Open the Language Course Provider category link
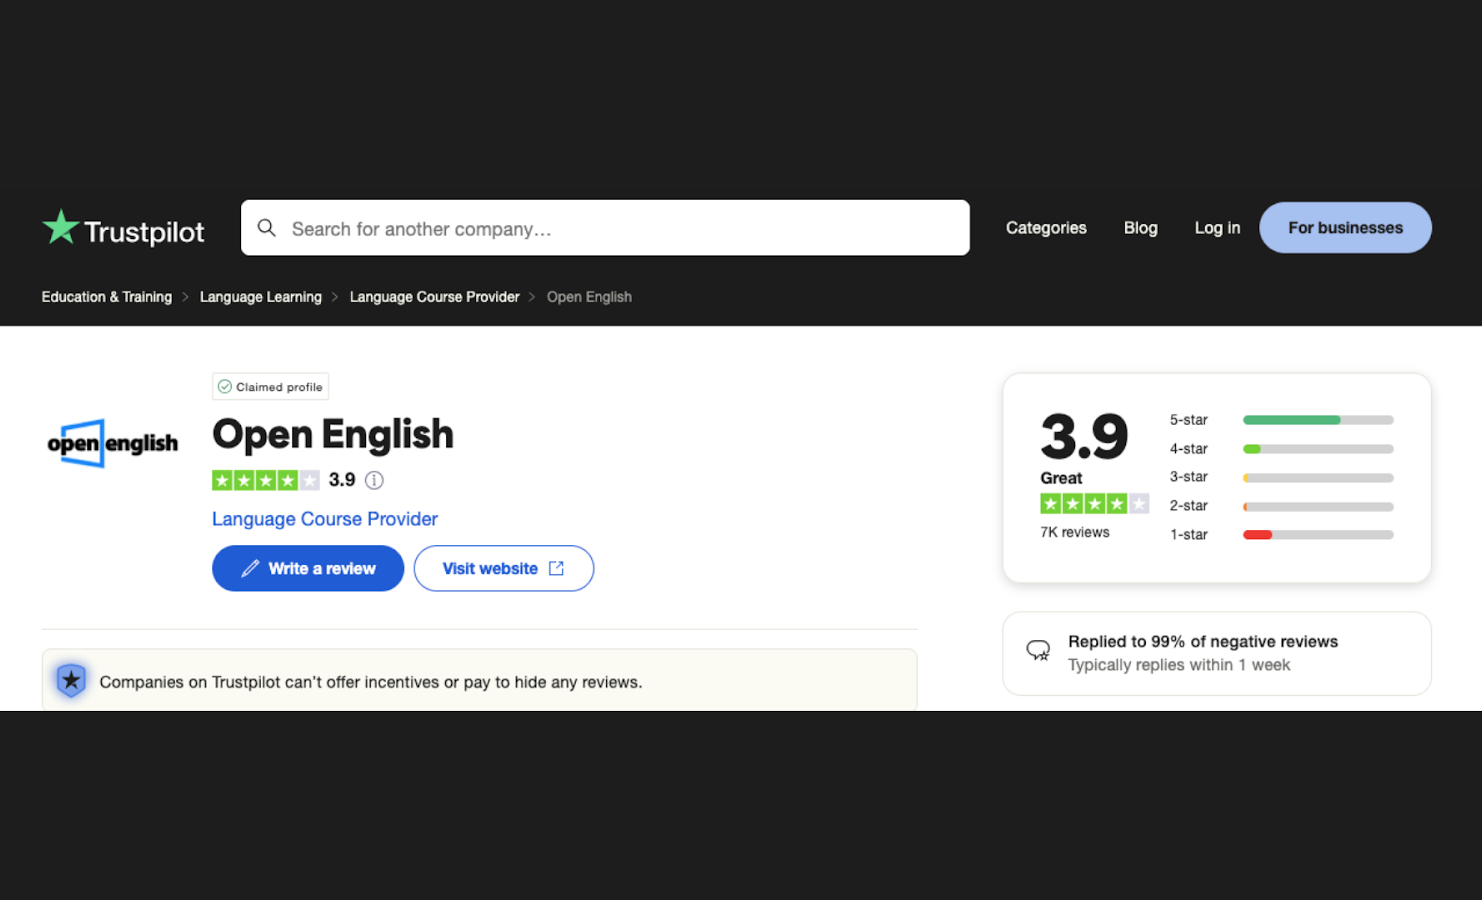 pyautogui.click(x=325, y=519)
